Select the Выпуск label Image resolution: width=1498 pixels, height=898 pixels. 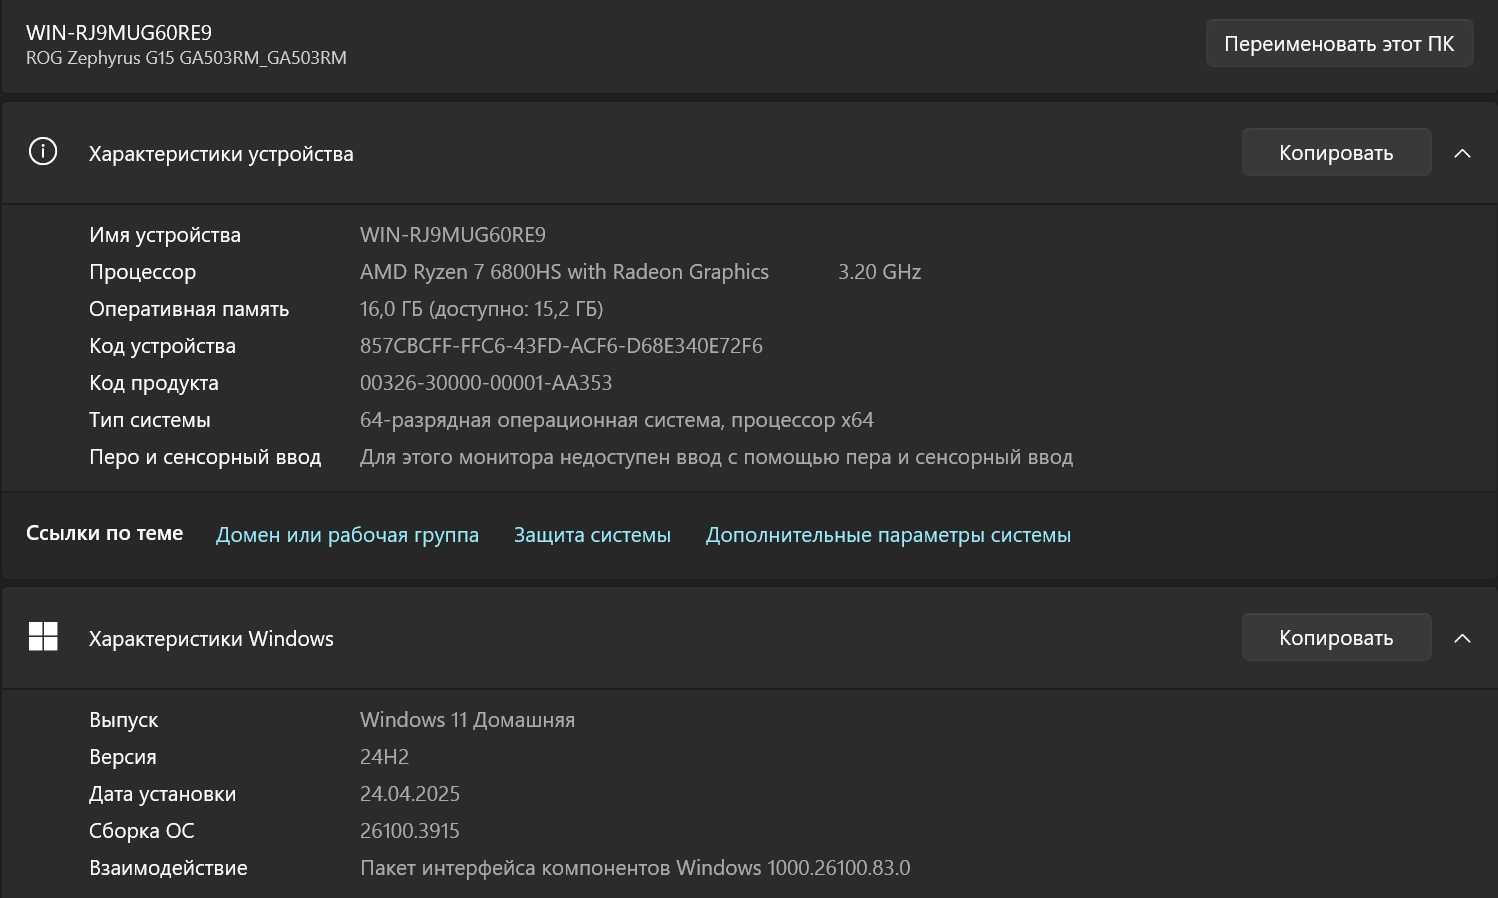[124, 720]
